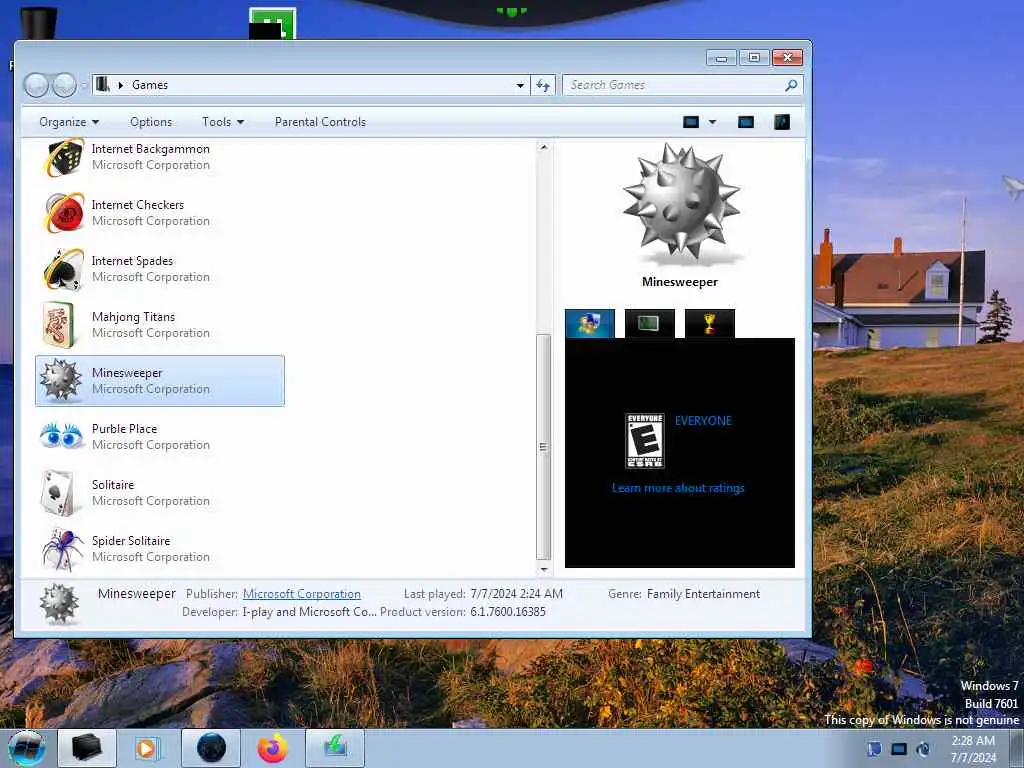Image resolution: width=1024 pixels, height=768 pixels.
Task: Click the Change your view toolbar icon
Action: tap(691, 122)
